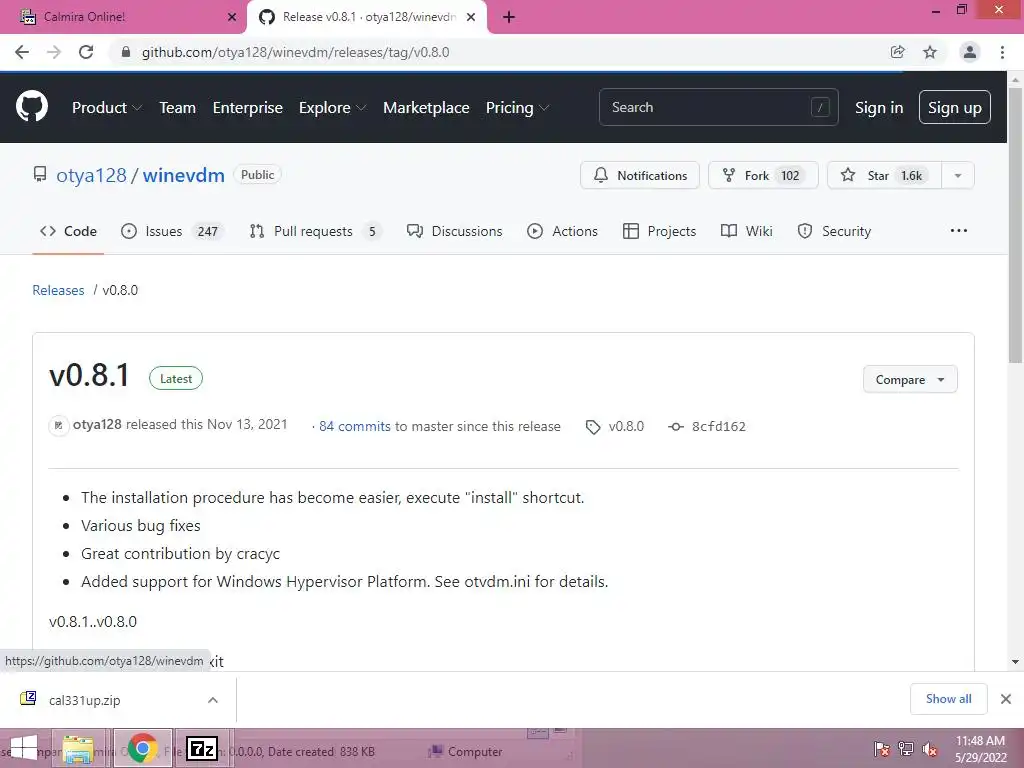Select the Projects tab
This screenshot has width=1024, height=768.
pyautogui.click(x=660, y=231)
